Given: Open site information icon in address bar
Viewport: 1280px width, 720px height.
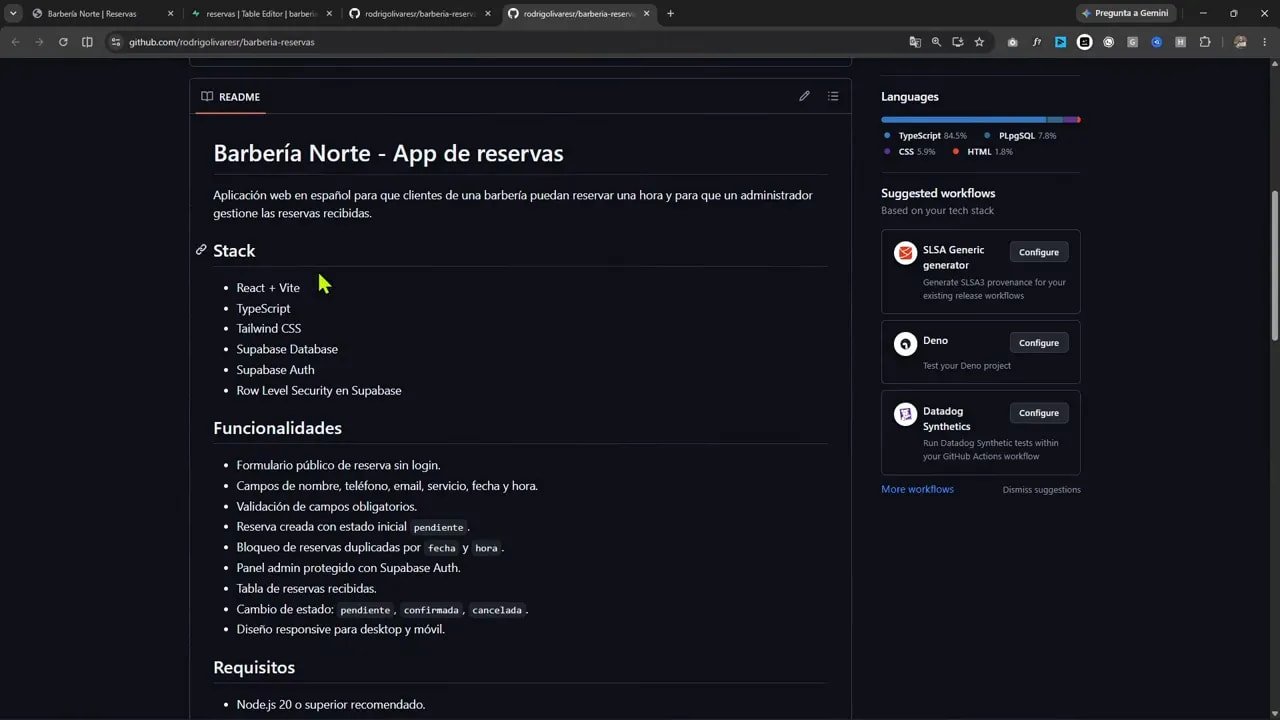Looking at the screenshot, I should pyautogui.click(x=115, y=42).
